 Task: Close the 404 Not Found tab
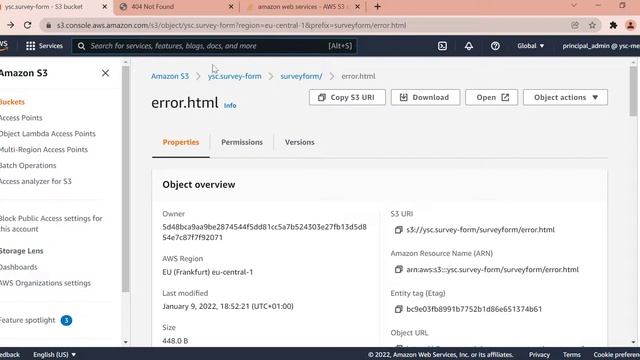click(231, 7)
